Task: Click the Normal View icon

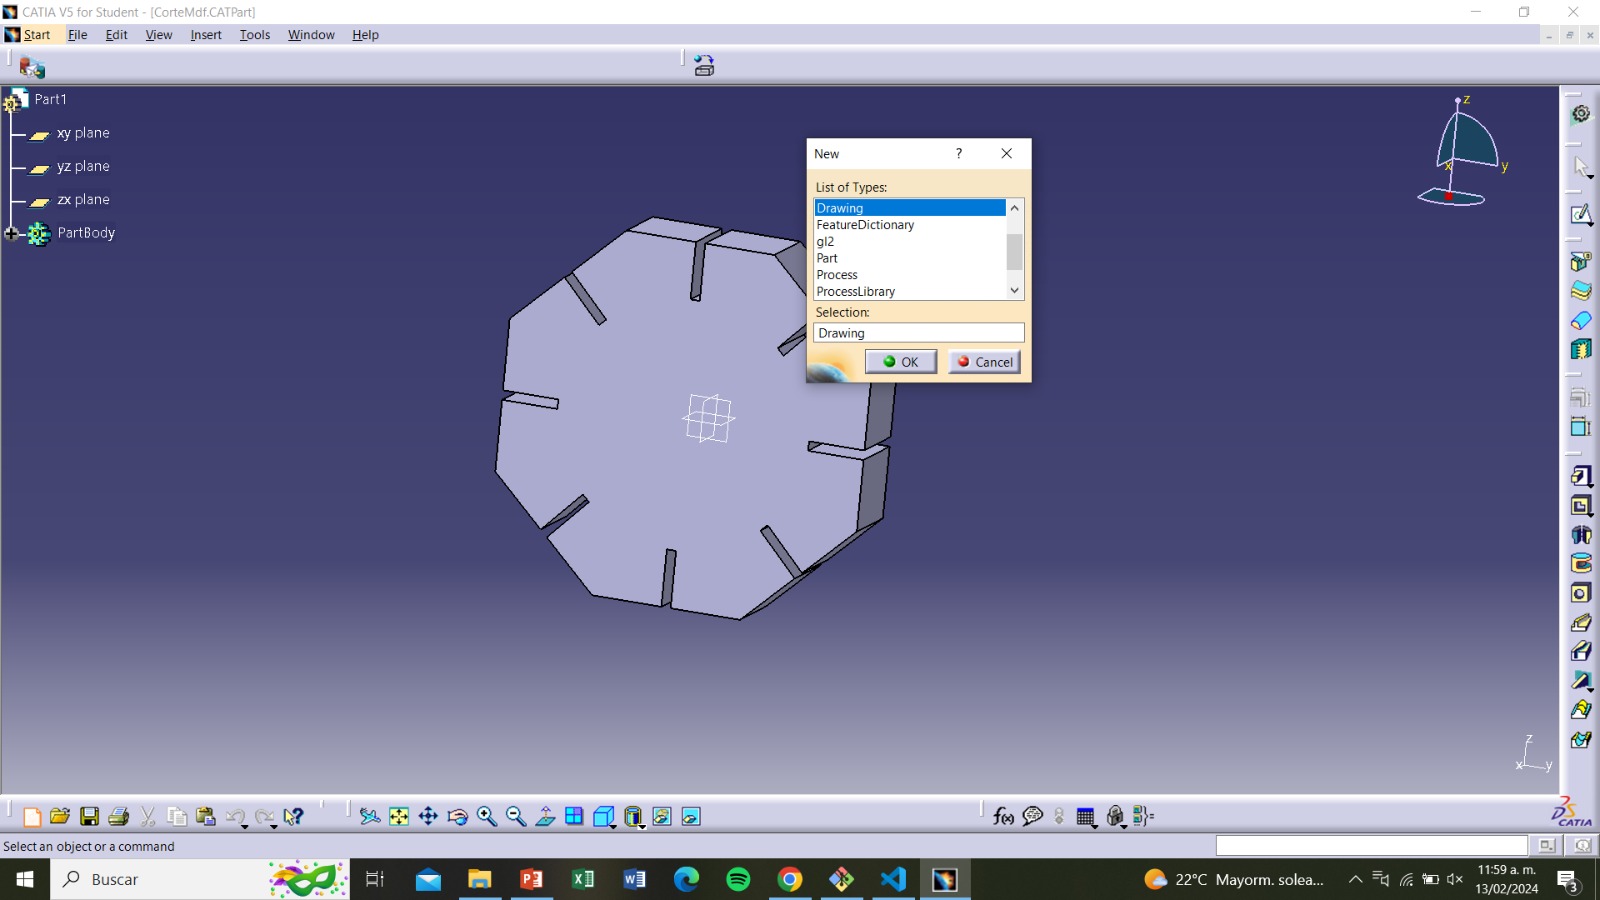Action: pyautogui.click(x=545, y=817)
